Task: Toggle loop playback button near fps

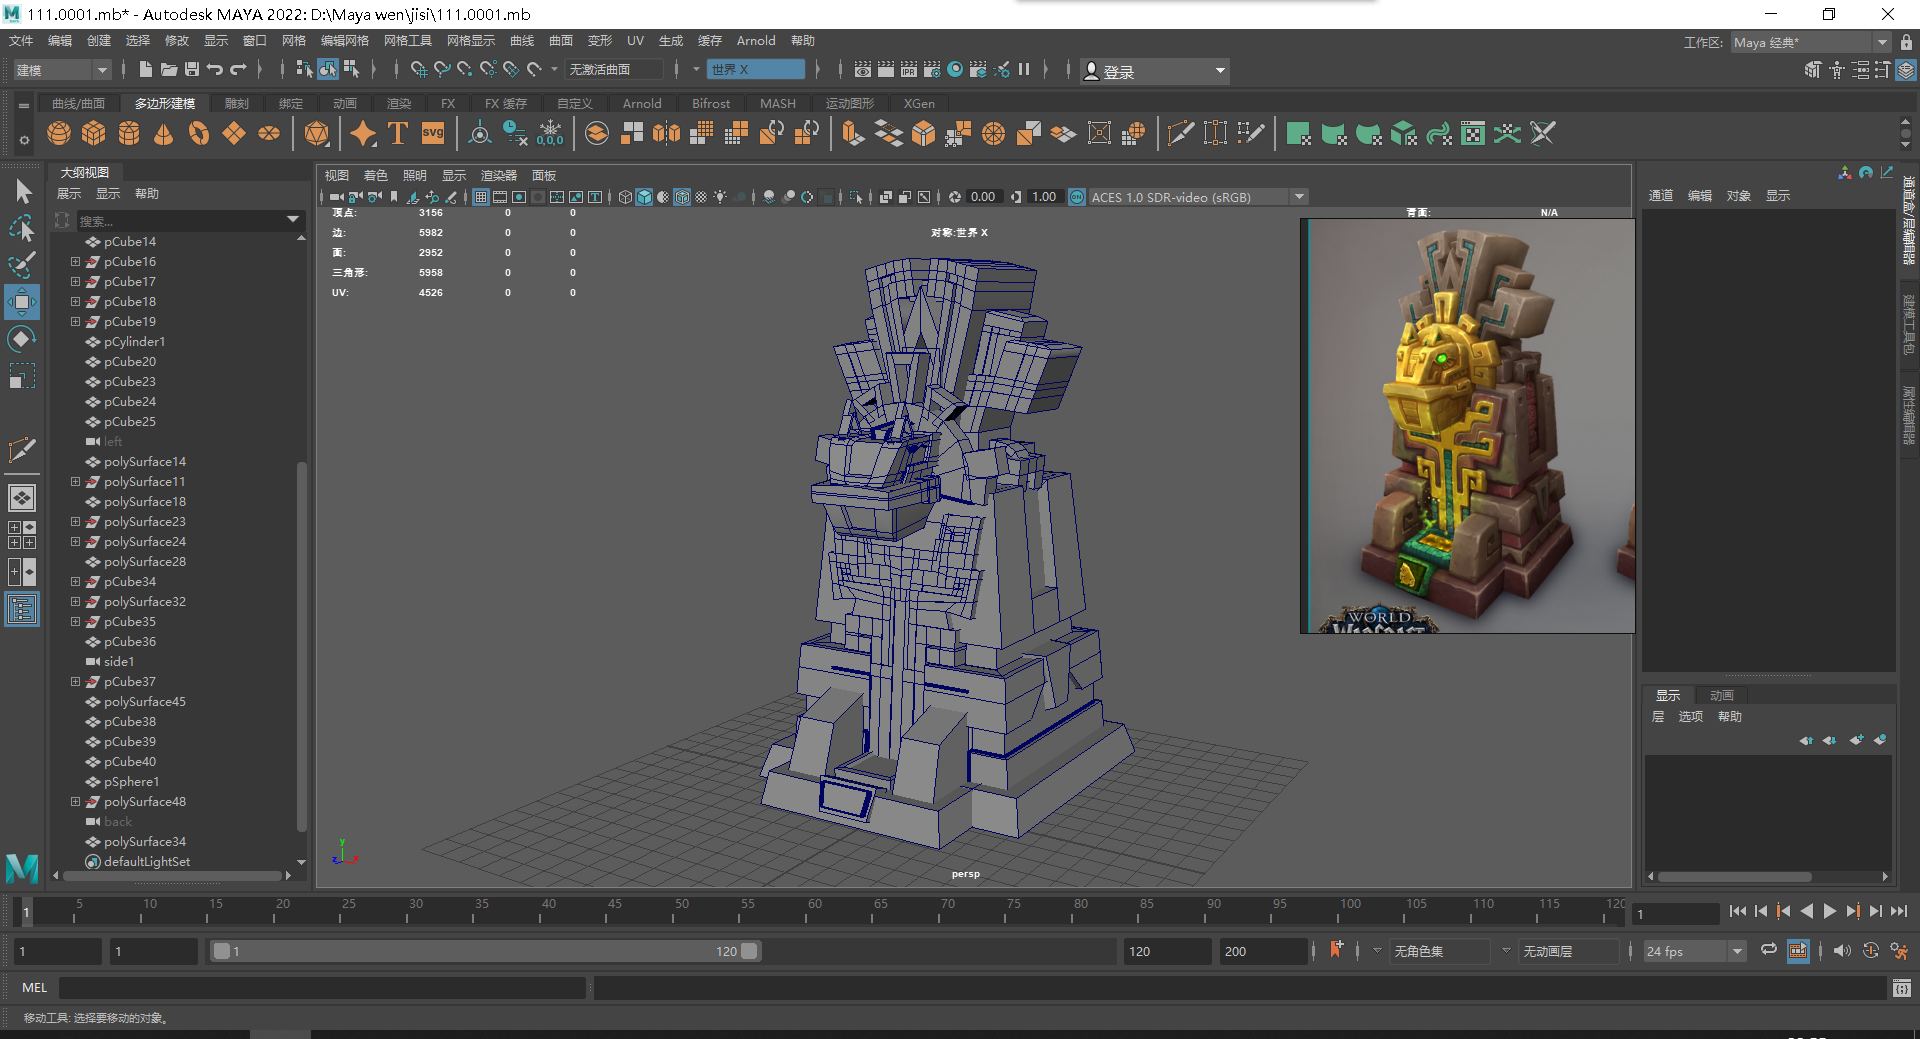Action: click(x=1769, y=950)
